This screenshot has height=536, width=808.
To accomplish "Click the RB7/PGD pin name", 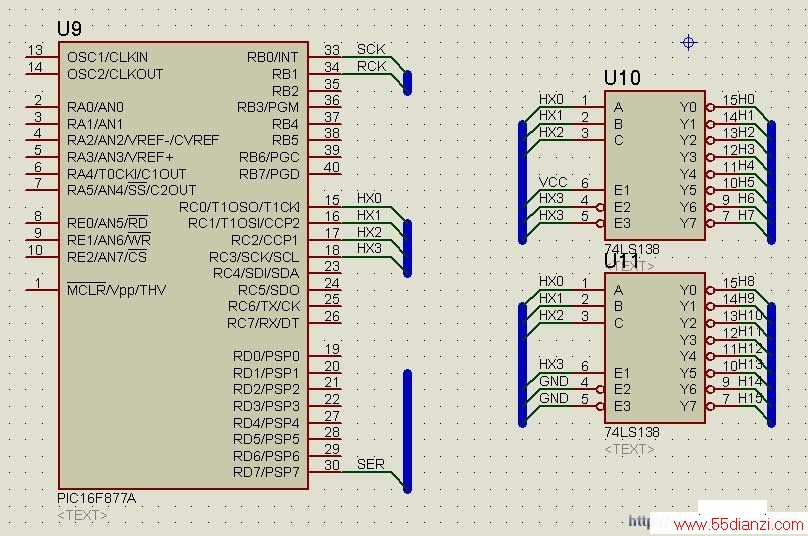I will click(269, 174).
